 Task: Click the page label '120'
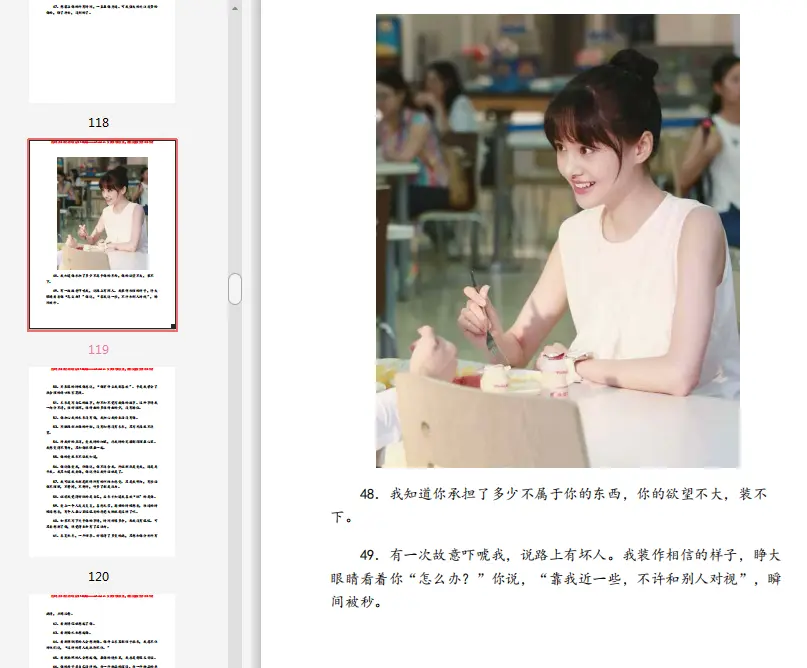(x=98, y=576)
